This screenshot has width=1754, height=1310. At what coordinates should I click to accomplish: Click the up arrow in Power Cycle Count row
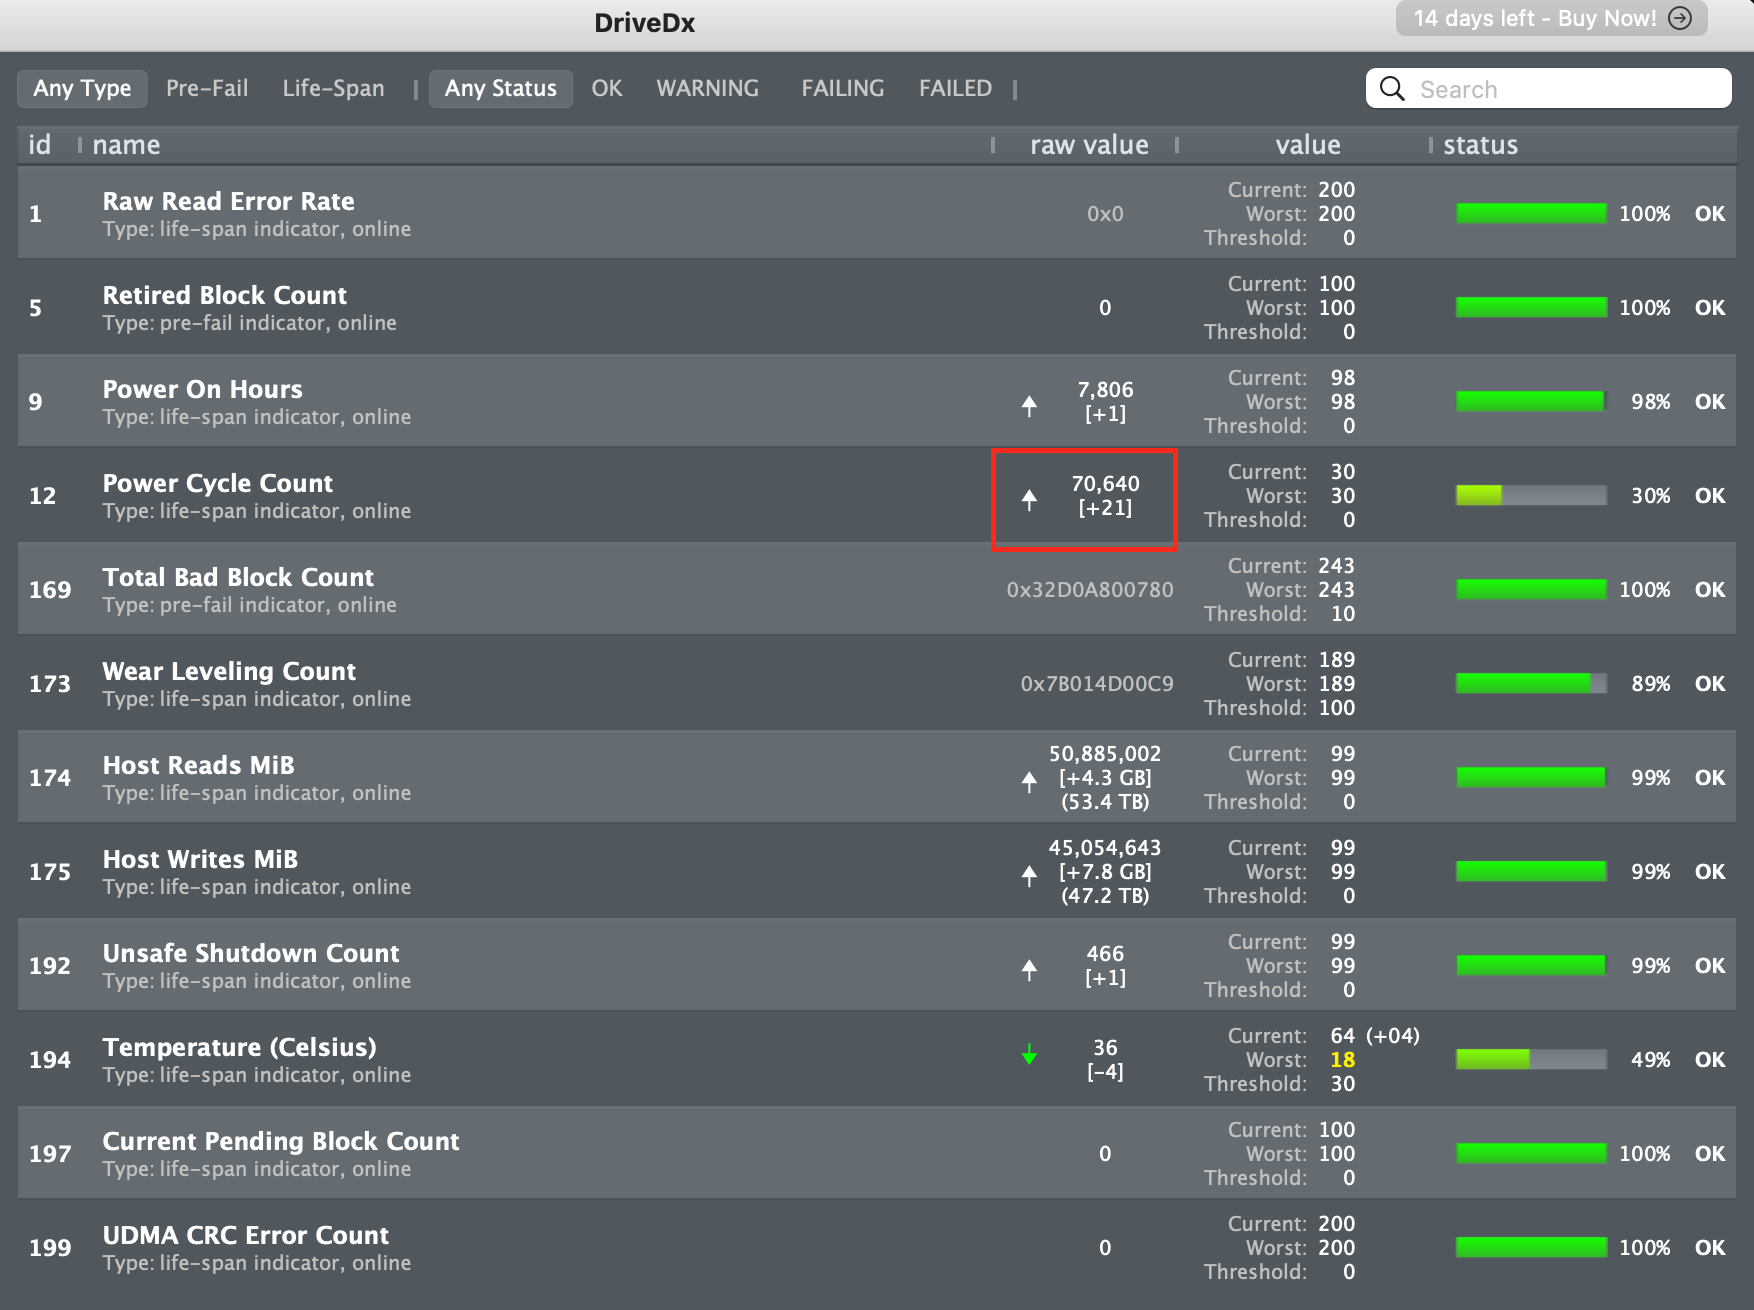tap(1029, 500)
